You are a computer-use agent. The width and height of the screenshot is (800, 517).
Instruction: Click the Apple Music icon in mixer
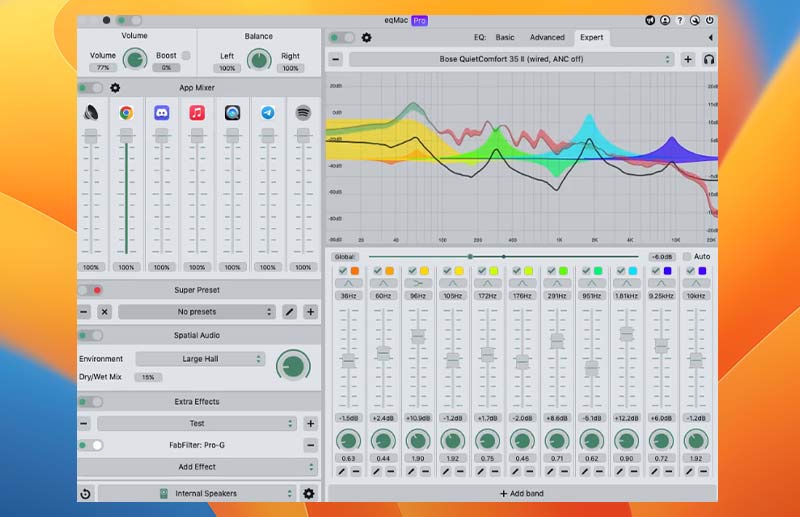click(x=197, y=113)
